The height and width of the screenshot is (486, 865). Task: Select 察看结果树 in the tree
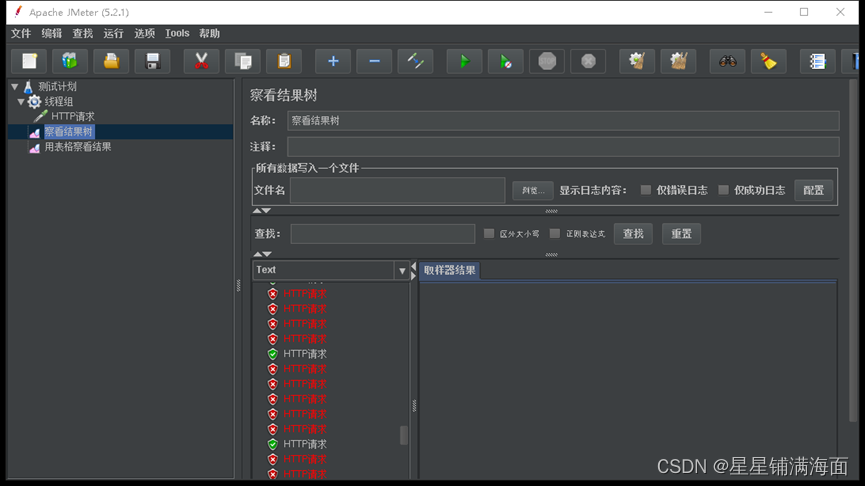69,132
